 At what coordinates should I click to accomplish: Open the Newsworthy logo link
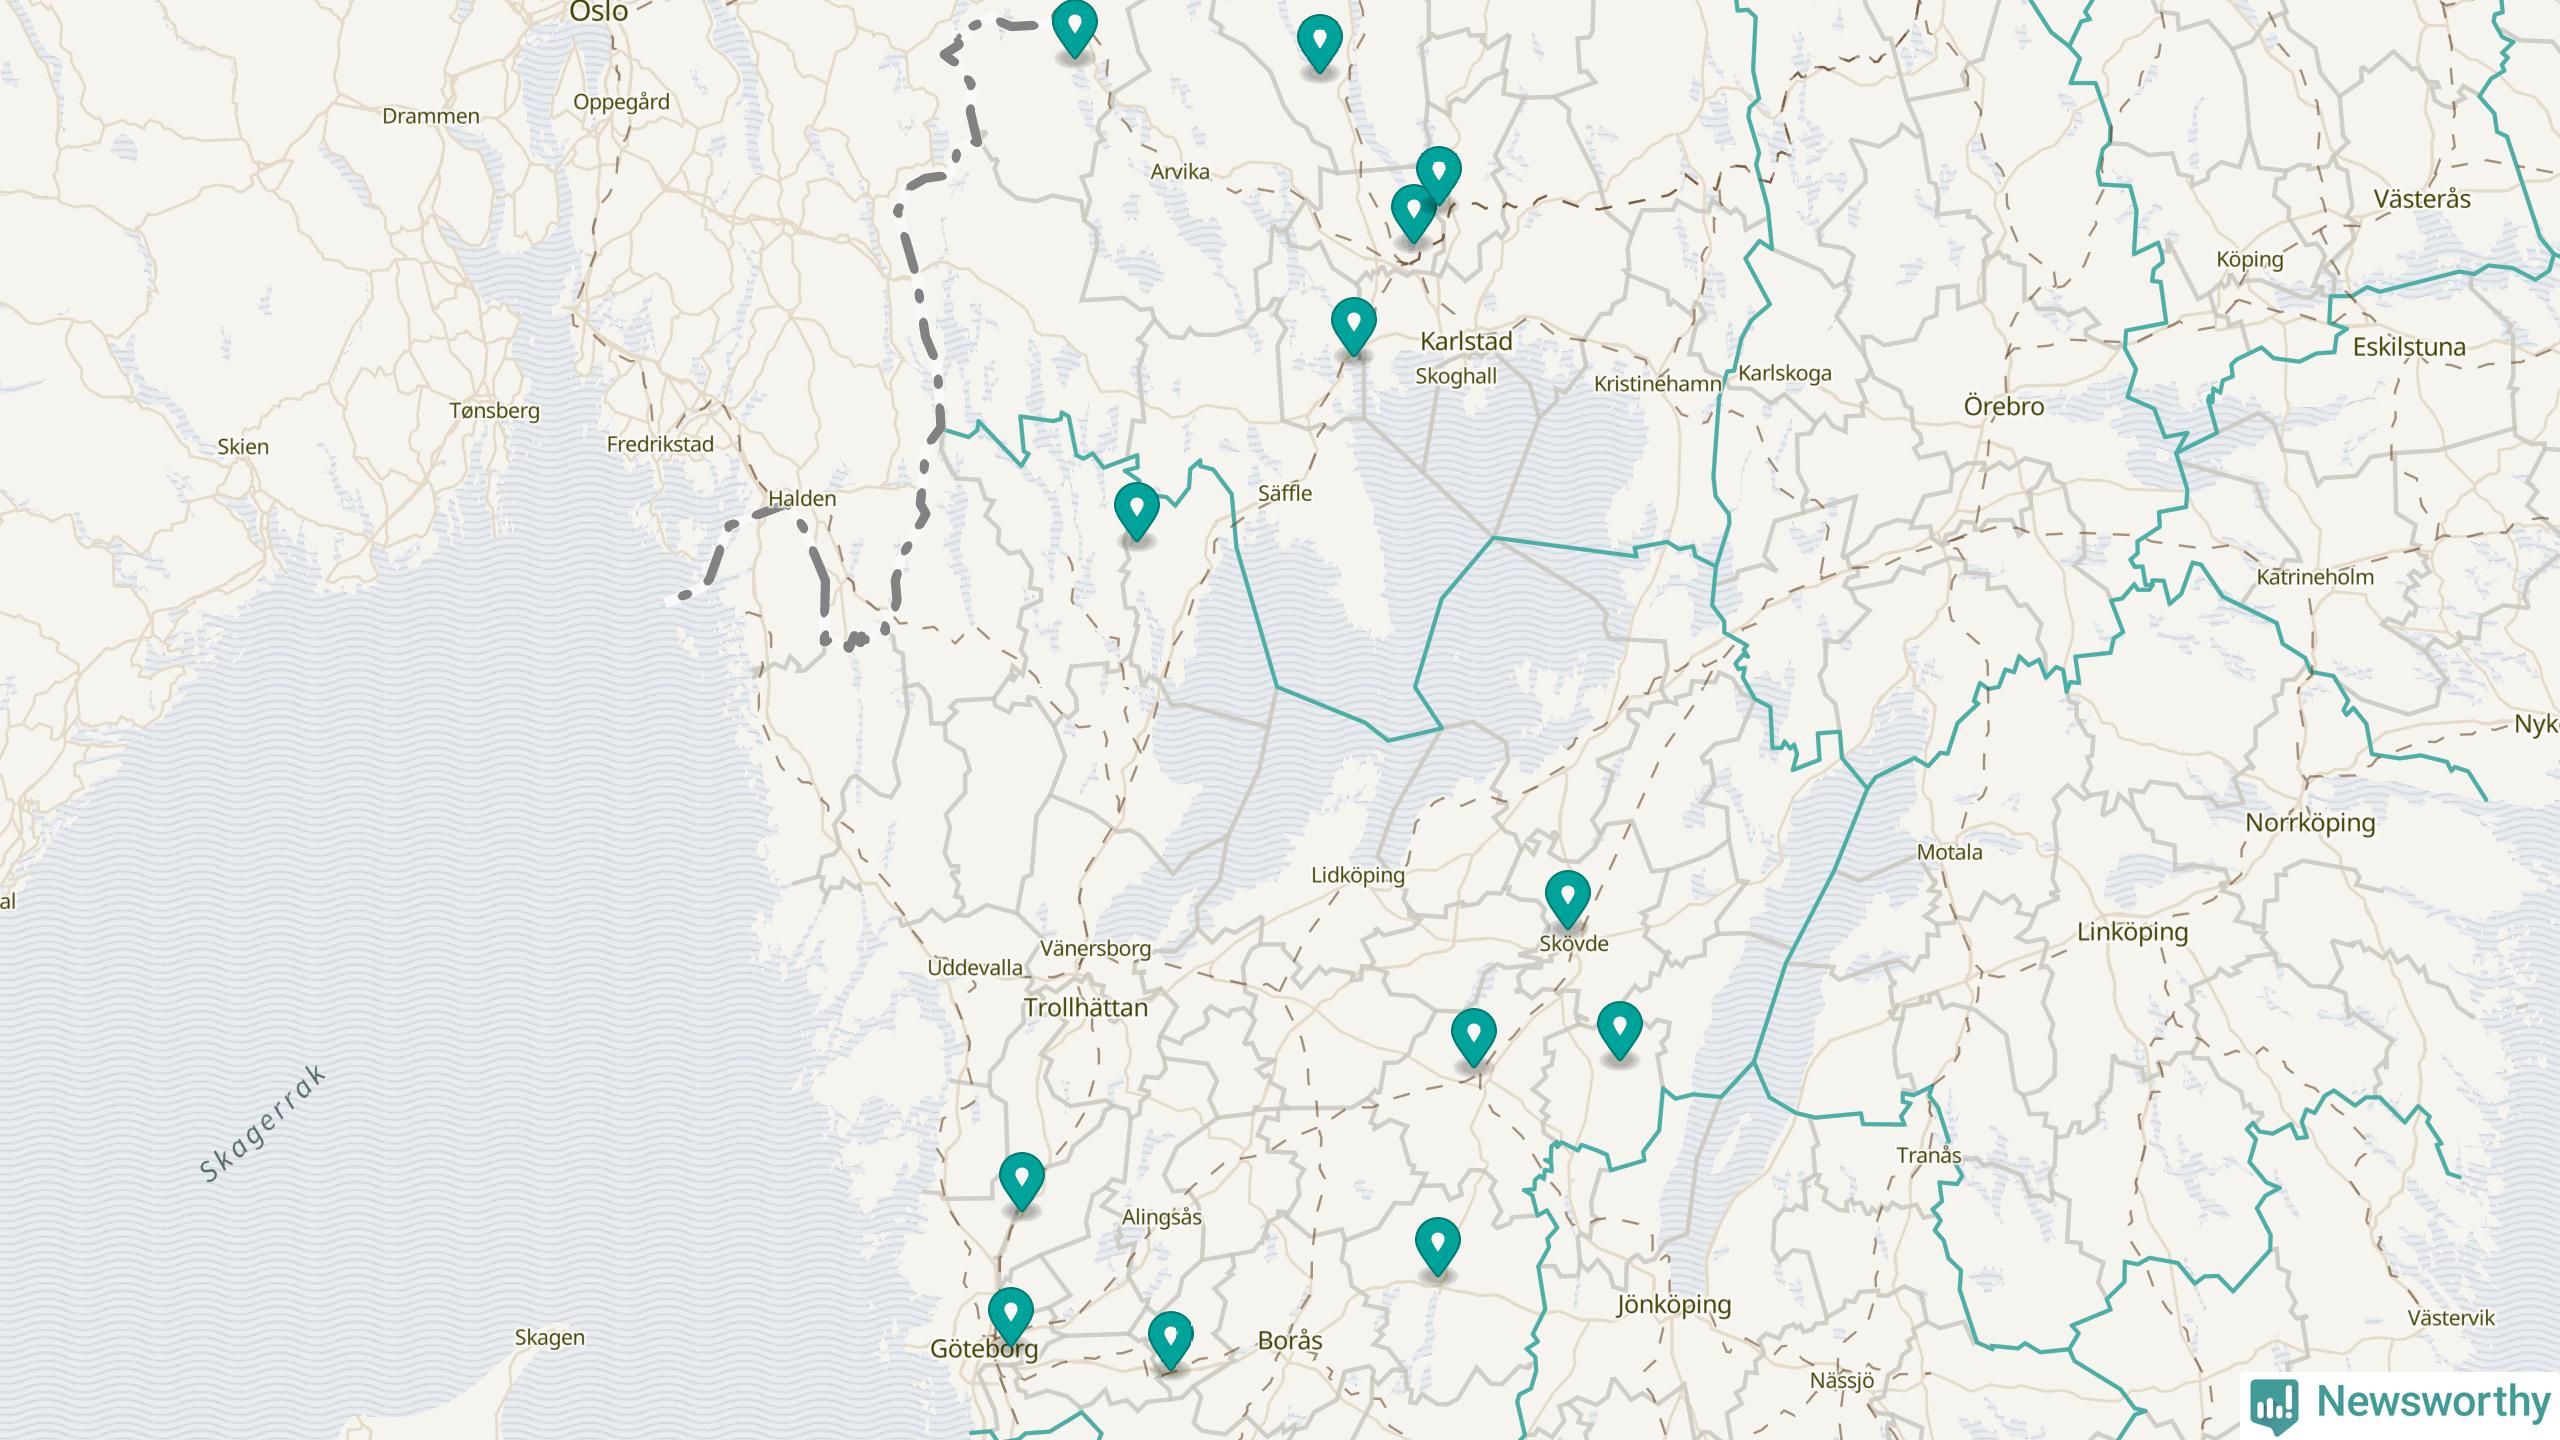pos(2400,1403)
